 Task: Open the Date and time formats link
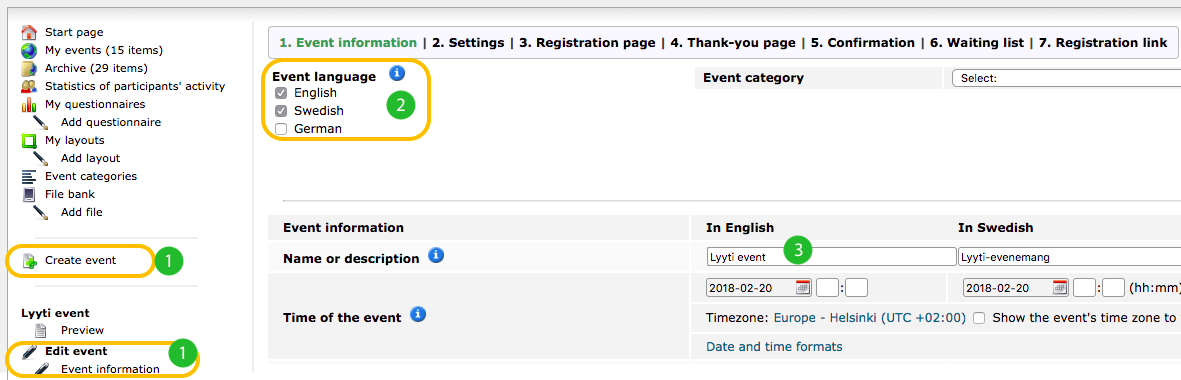[x=774, y=347]
